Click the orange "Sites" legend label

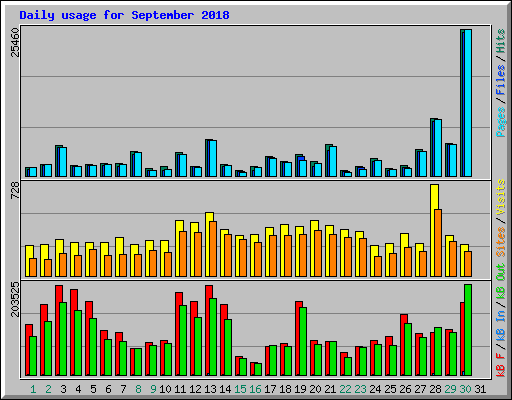(x=501, y=242)
